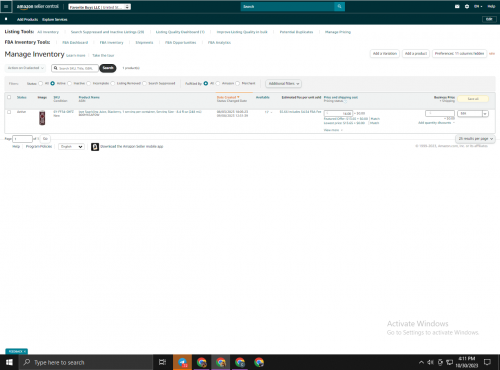This screenshot has width=500, height=370.
Task: Open Potential Duplicates link
Action: [296, 32]
